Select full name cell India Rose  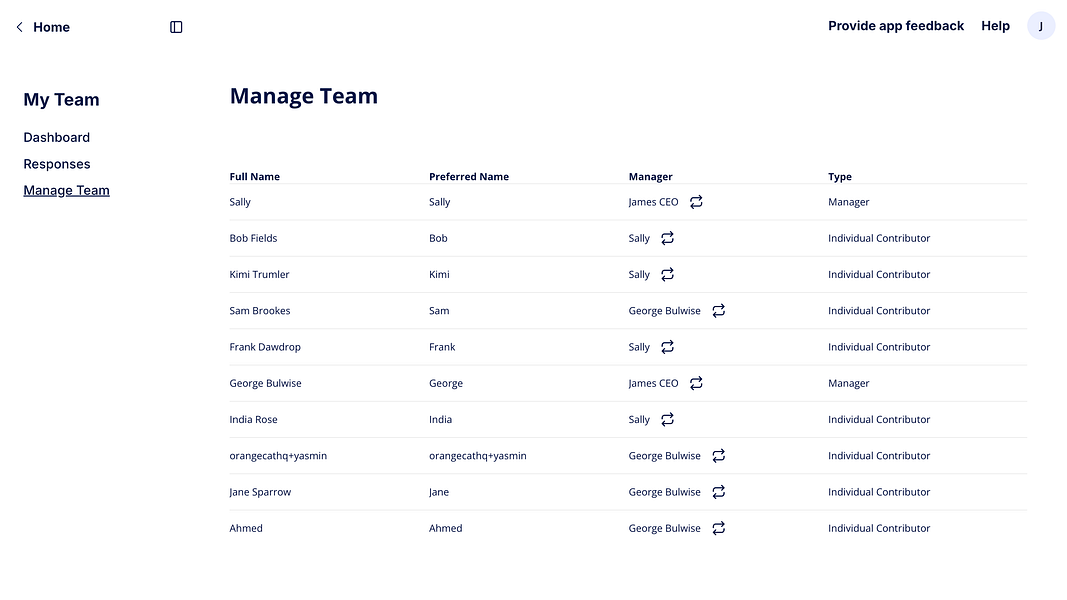click(x=253, y=420)
